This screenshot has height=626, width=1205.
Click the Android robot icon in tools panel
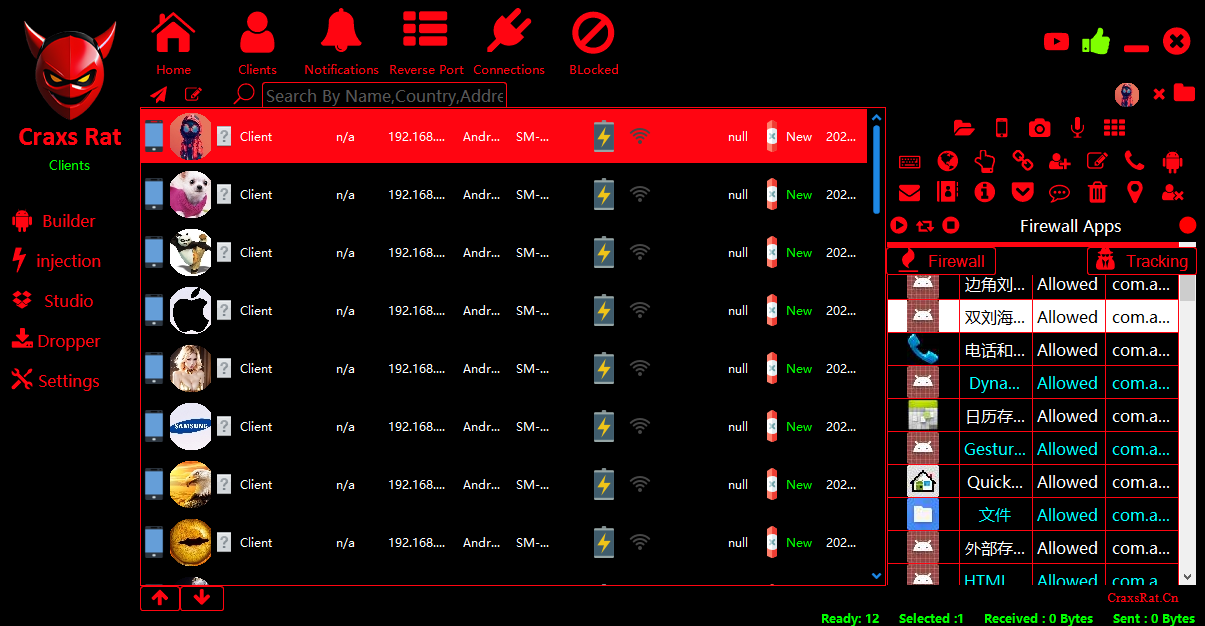point(1172,161)
